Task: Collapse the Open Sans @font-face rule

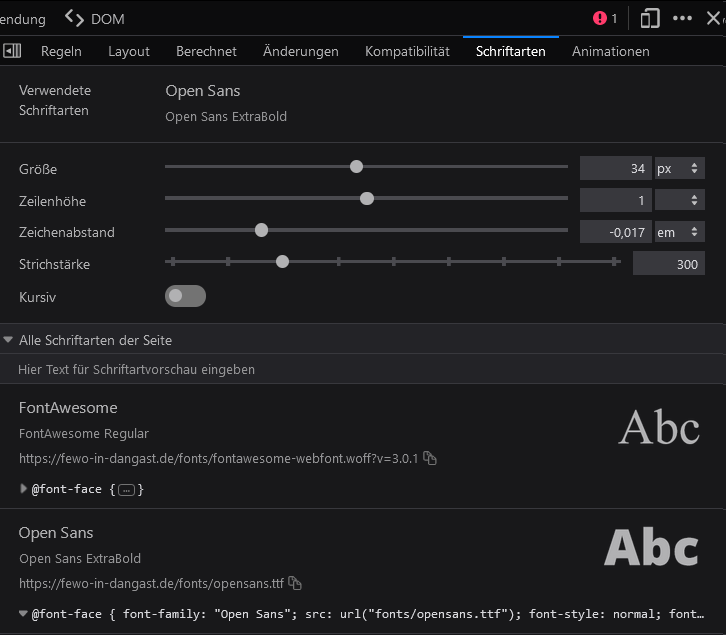Action: [24, 613]
